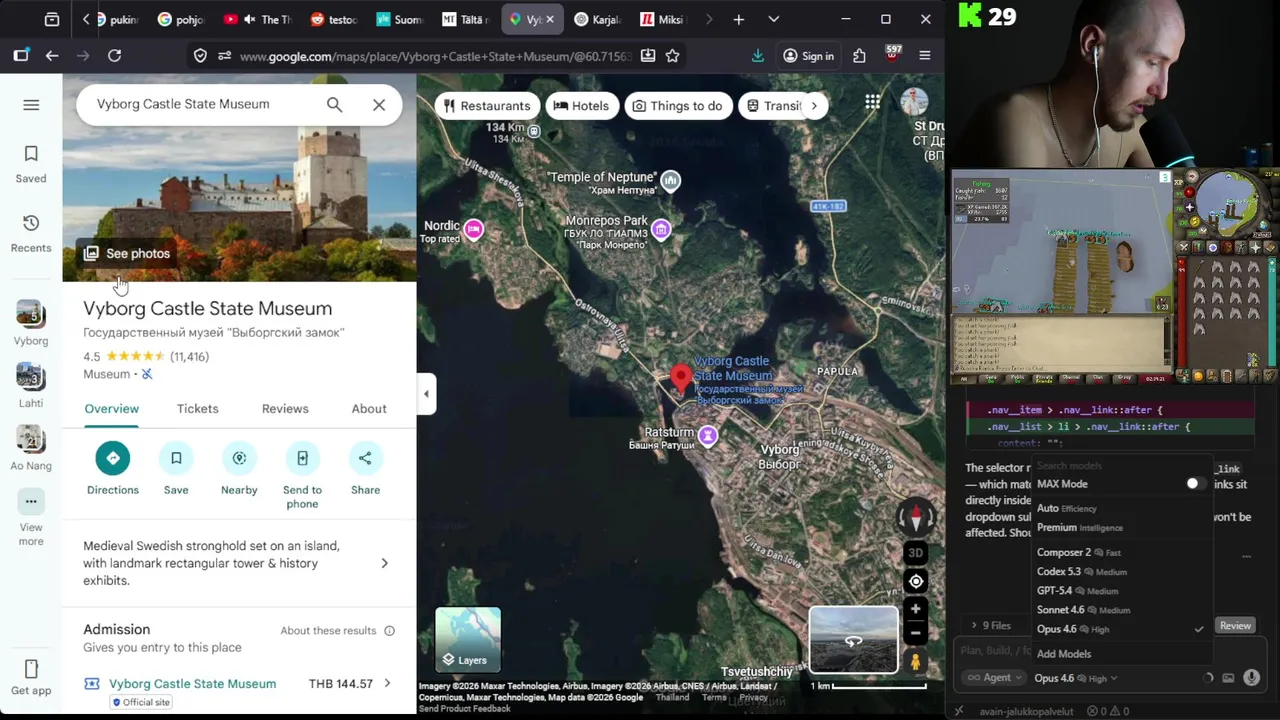Filter map by Restaurants
The image size is (1280, 720).
point(487,106)
